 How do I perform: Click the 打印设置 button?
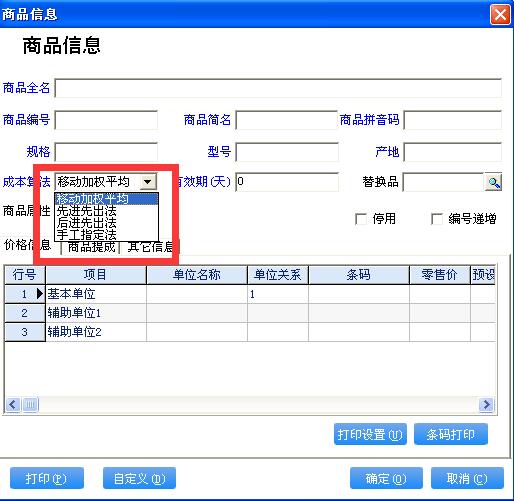pyautogui.click(x=370, y=434)
